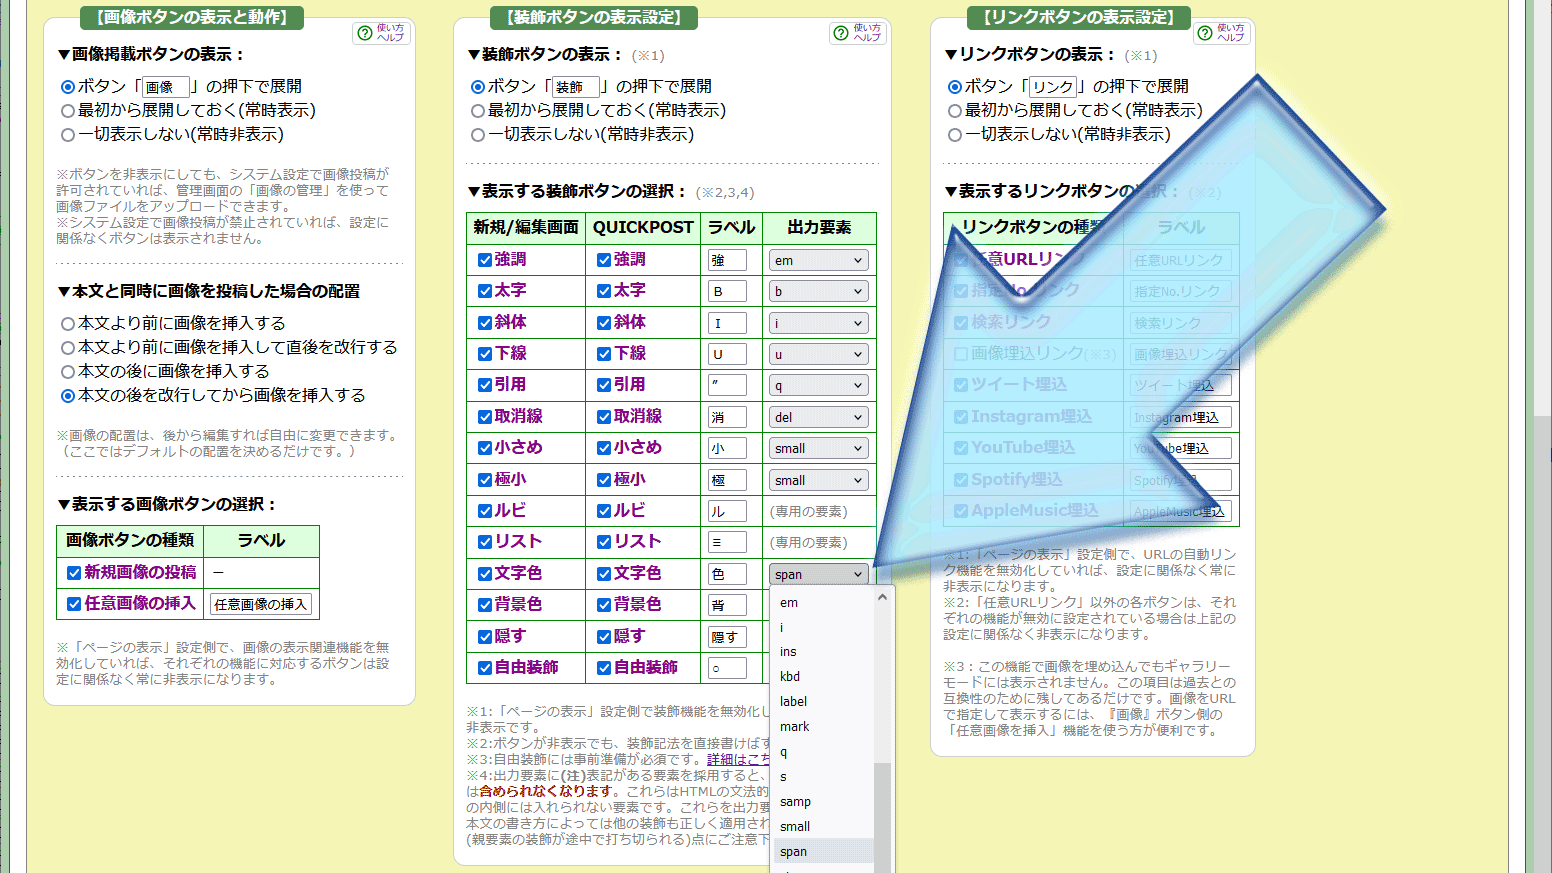Open the 斜体 output element dropdown (i)

(x=819, y=323)
